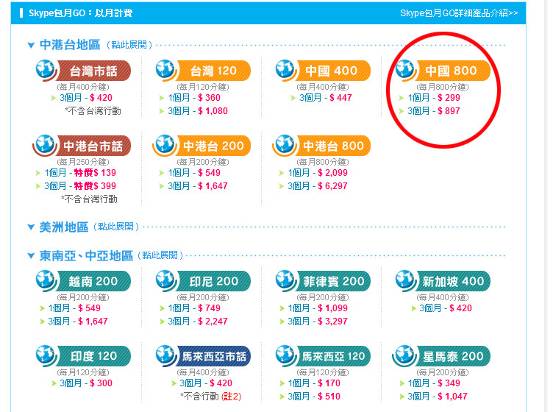Click the globe icon beside 台灣 120
Screen dimensions: 553x412
click(x=166, y=69)
